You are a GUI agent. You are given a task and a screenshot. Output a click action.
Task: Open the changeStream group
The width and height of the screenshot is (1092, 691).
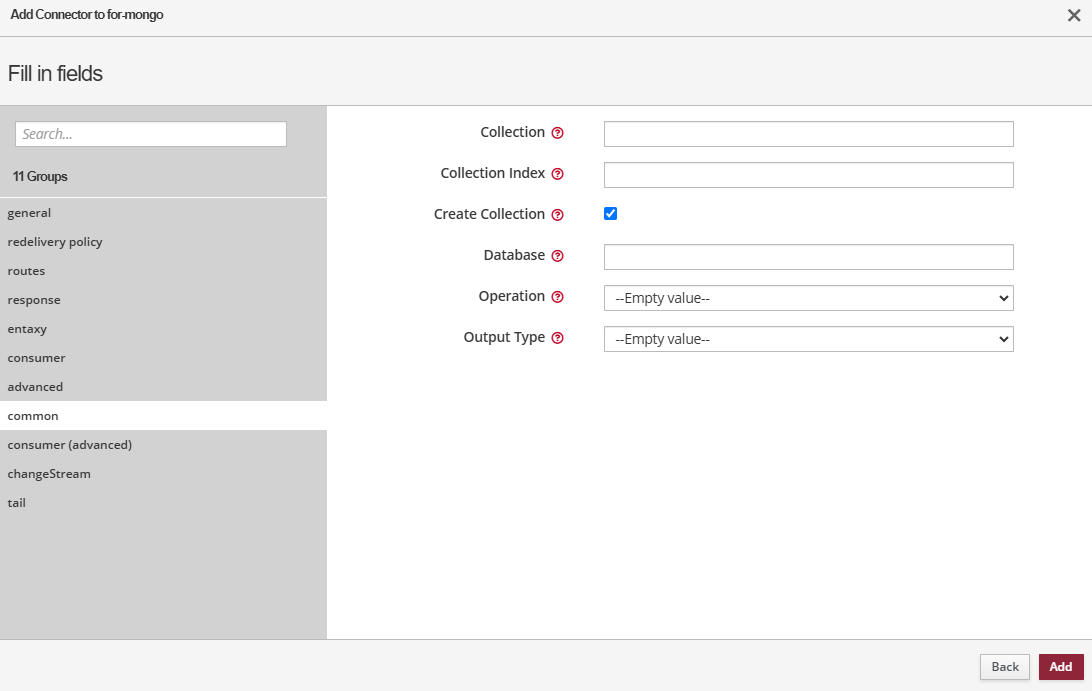[x=49, y=474]
